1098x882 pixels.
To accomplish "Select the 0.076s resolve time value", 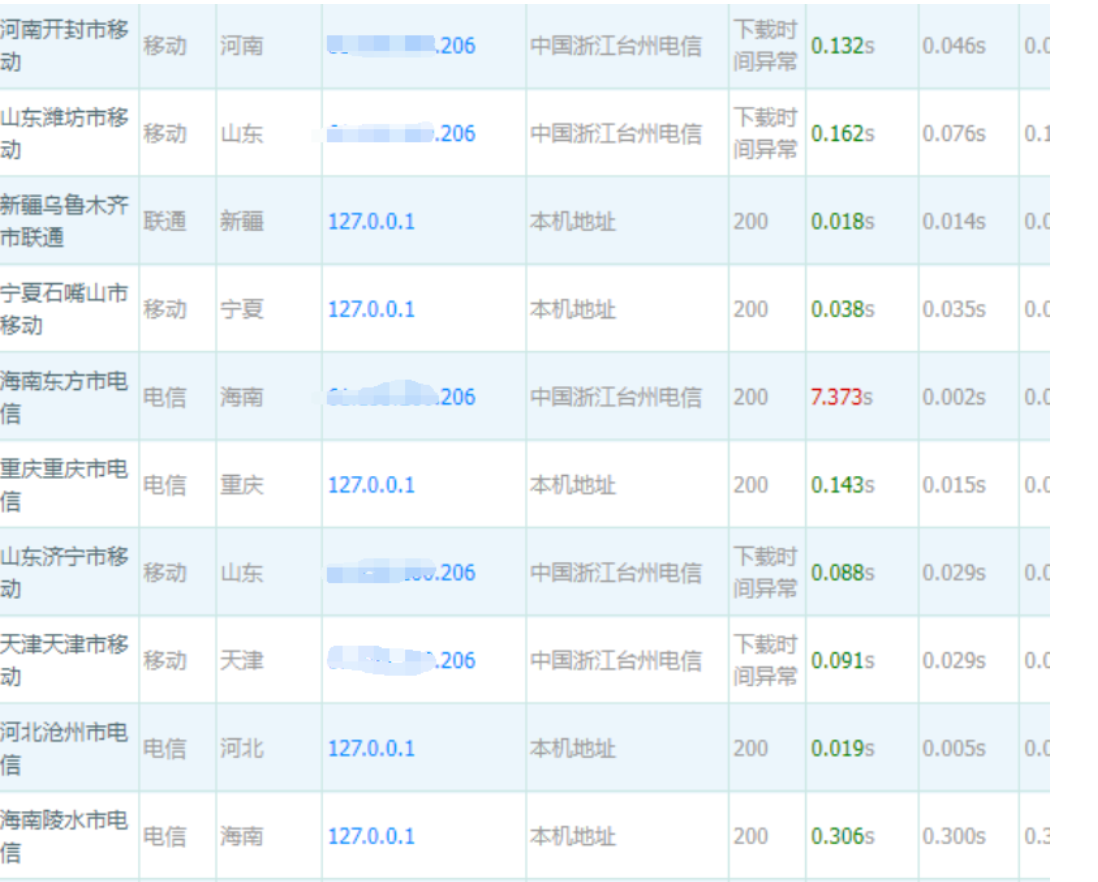I will (953, 134).
